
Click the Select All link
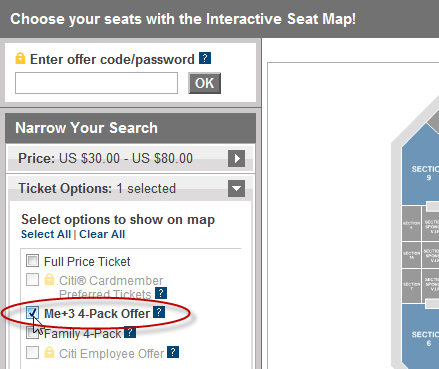[46, 234]
